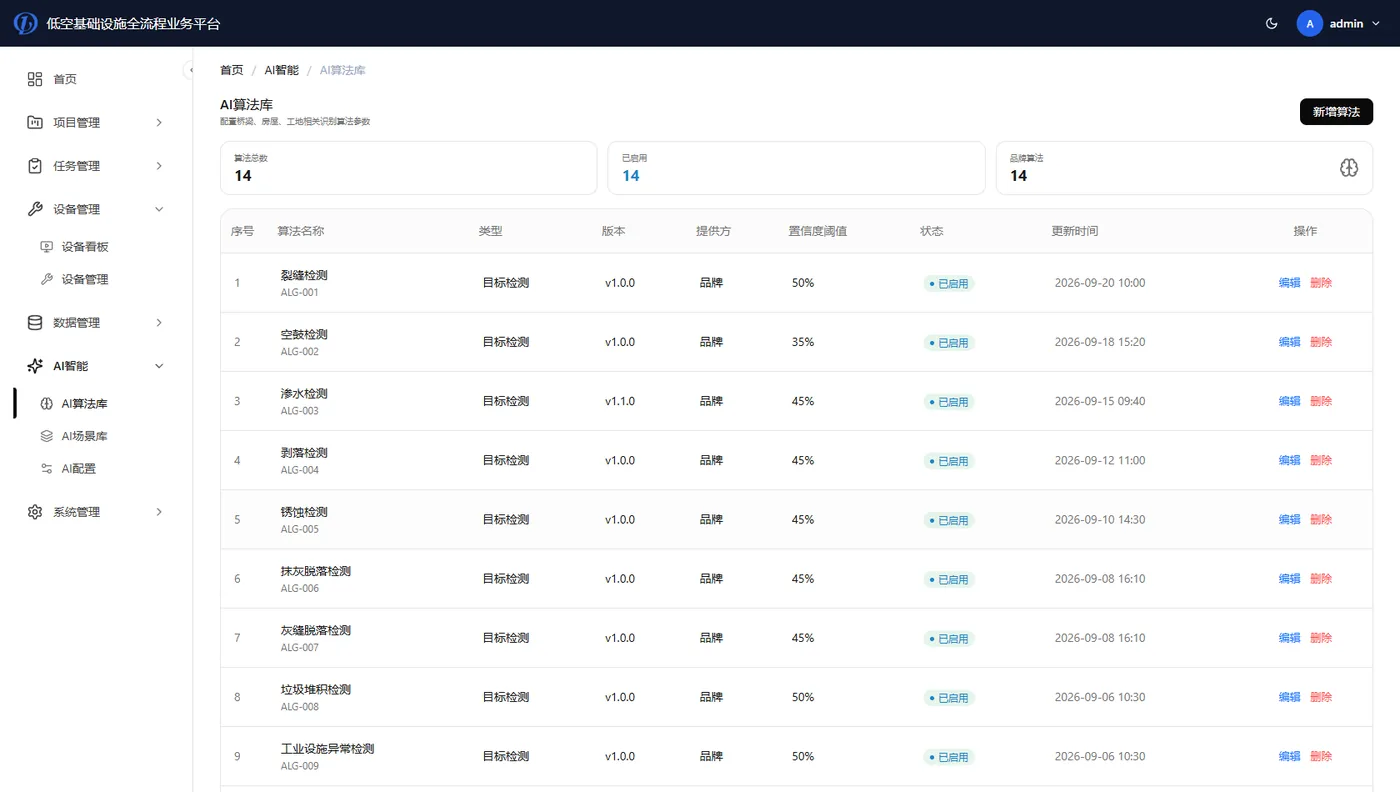Click AI智能 in the breadcrumb
Image resolution: width=1400 pixels, height=792 pixels.
pos(282,70)
